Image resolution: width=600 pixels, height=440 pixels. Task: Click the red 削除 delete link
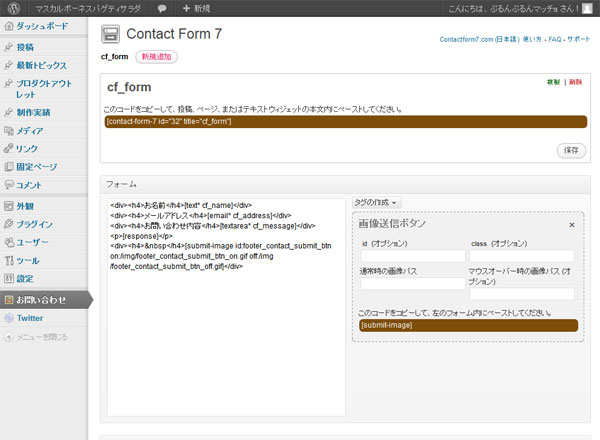point(574,81)
